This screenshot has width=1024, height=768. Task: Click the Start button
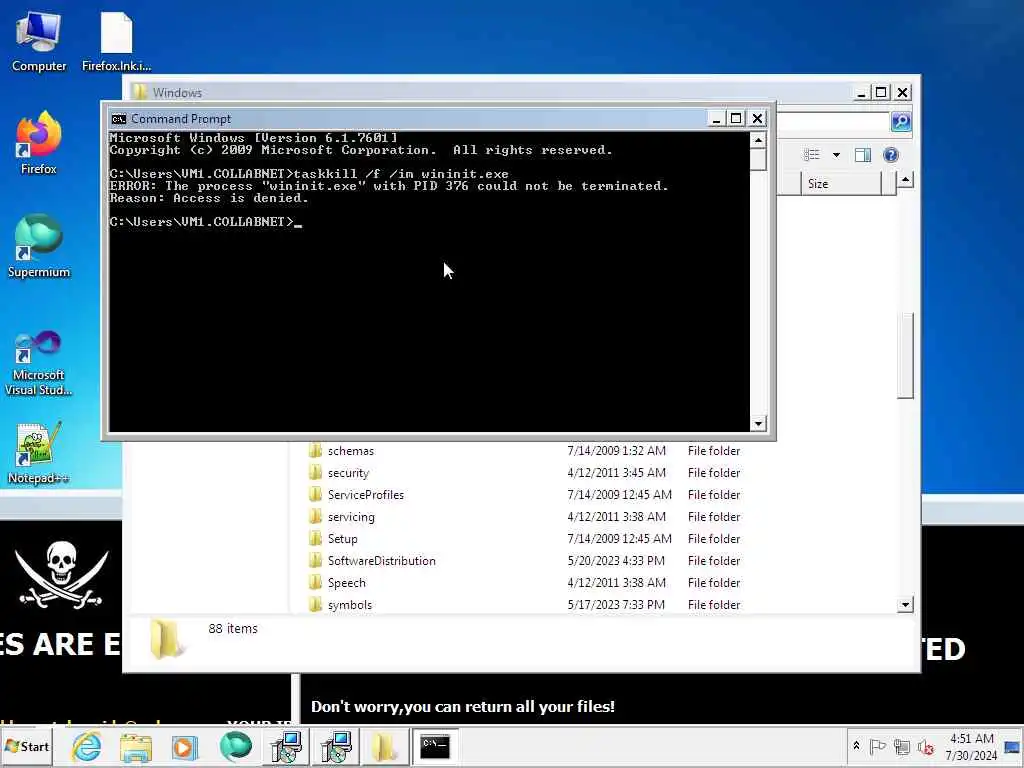coord(27,746)
